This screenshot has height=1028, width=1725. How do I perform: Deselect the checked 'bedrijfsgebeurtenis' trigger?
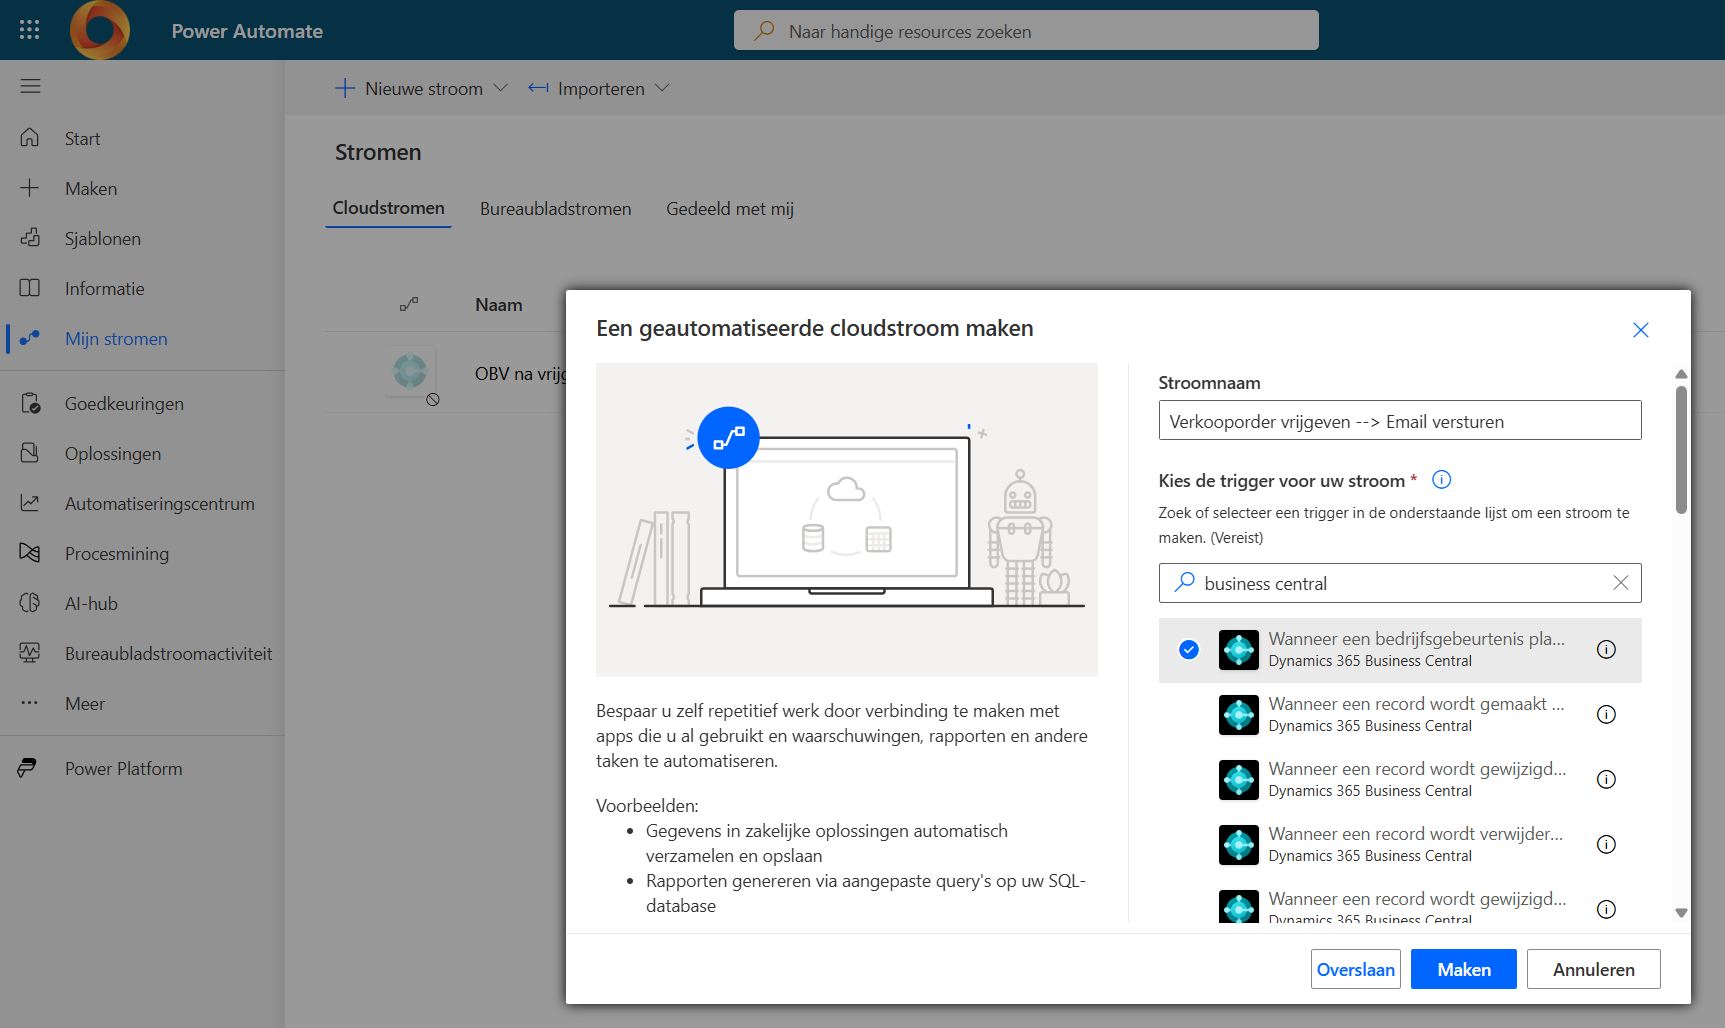pyautogui.click(x=1188, y=650)
